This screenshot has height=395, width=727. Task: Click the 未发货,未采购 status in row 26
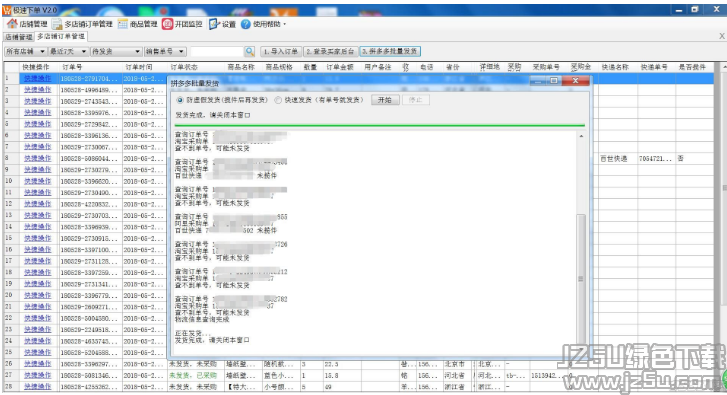[193, 364]
